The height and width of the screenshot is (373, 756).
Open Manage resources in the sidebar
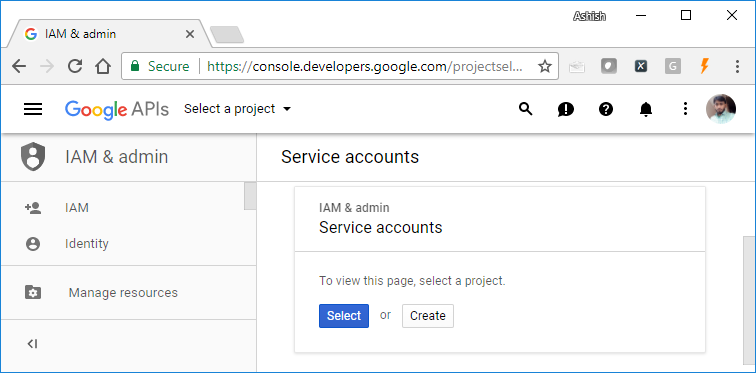click(x=123, y=293)
